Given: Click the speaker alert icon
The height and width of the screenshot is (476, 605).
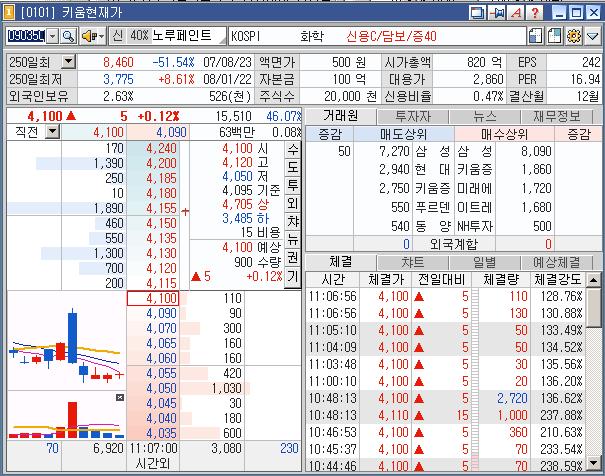Looking at the screenshot, I should (x=89, y=36).
